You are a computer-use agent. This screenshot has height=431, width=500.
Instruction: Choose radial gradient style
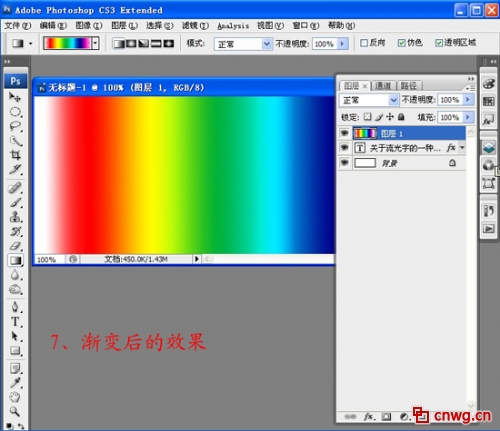coord(131,43)
